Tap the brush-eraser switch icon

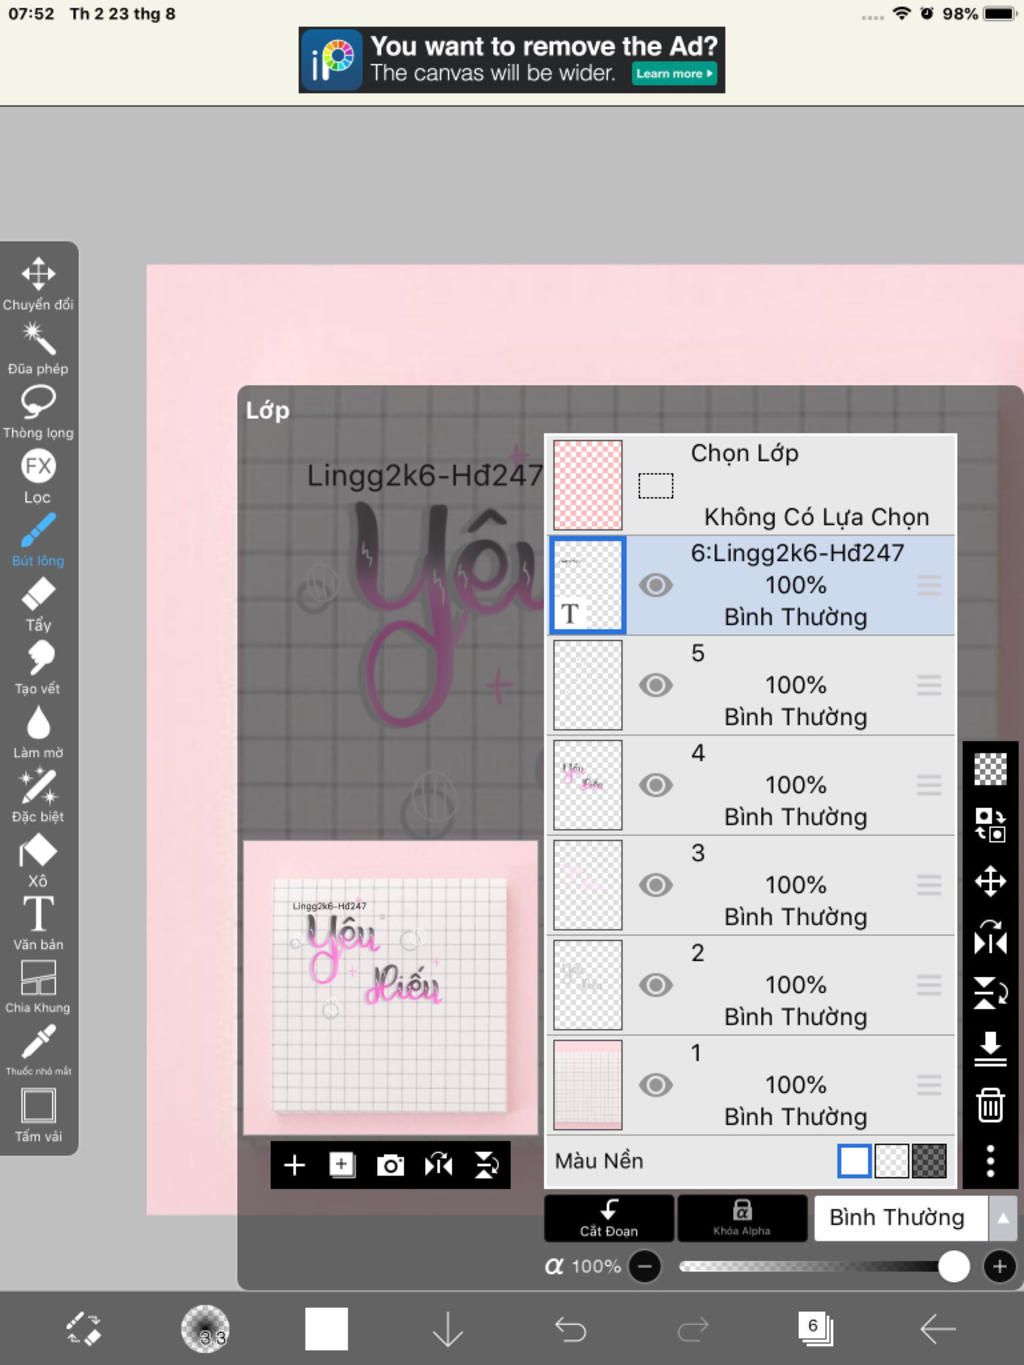(83, 1329)
